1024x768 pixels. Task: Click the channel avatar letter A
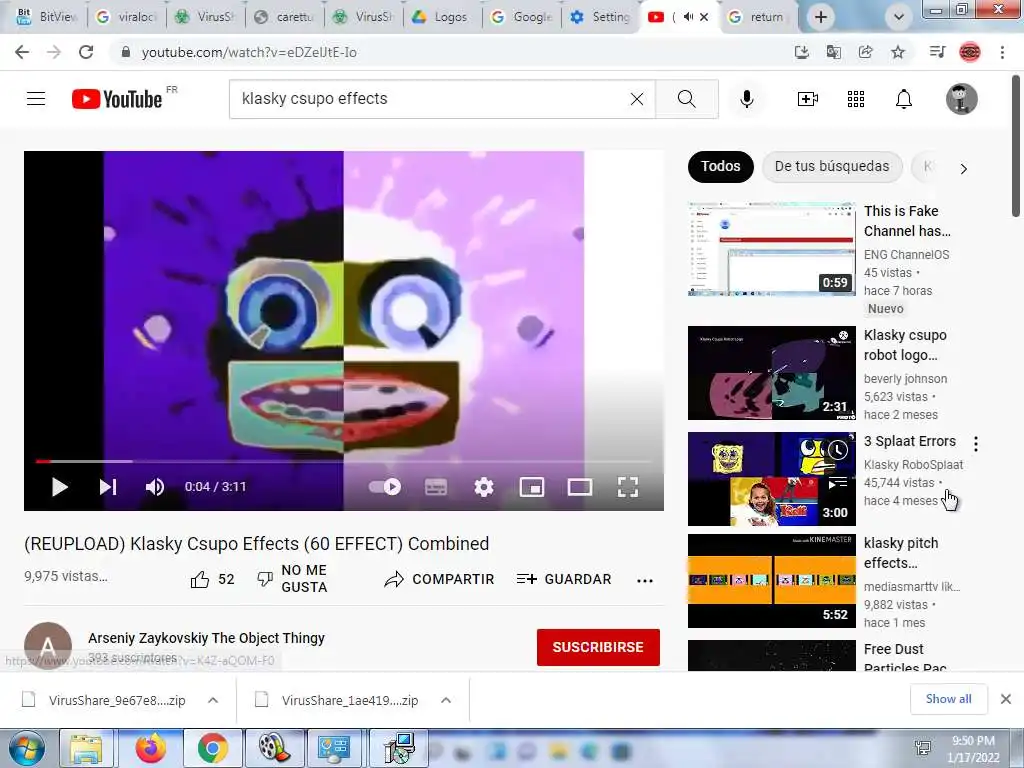coord(48,646)
